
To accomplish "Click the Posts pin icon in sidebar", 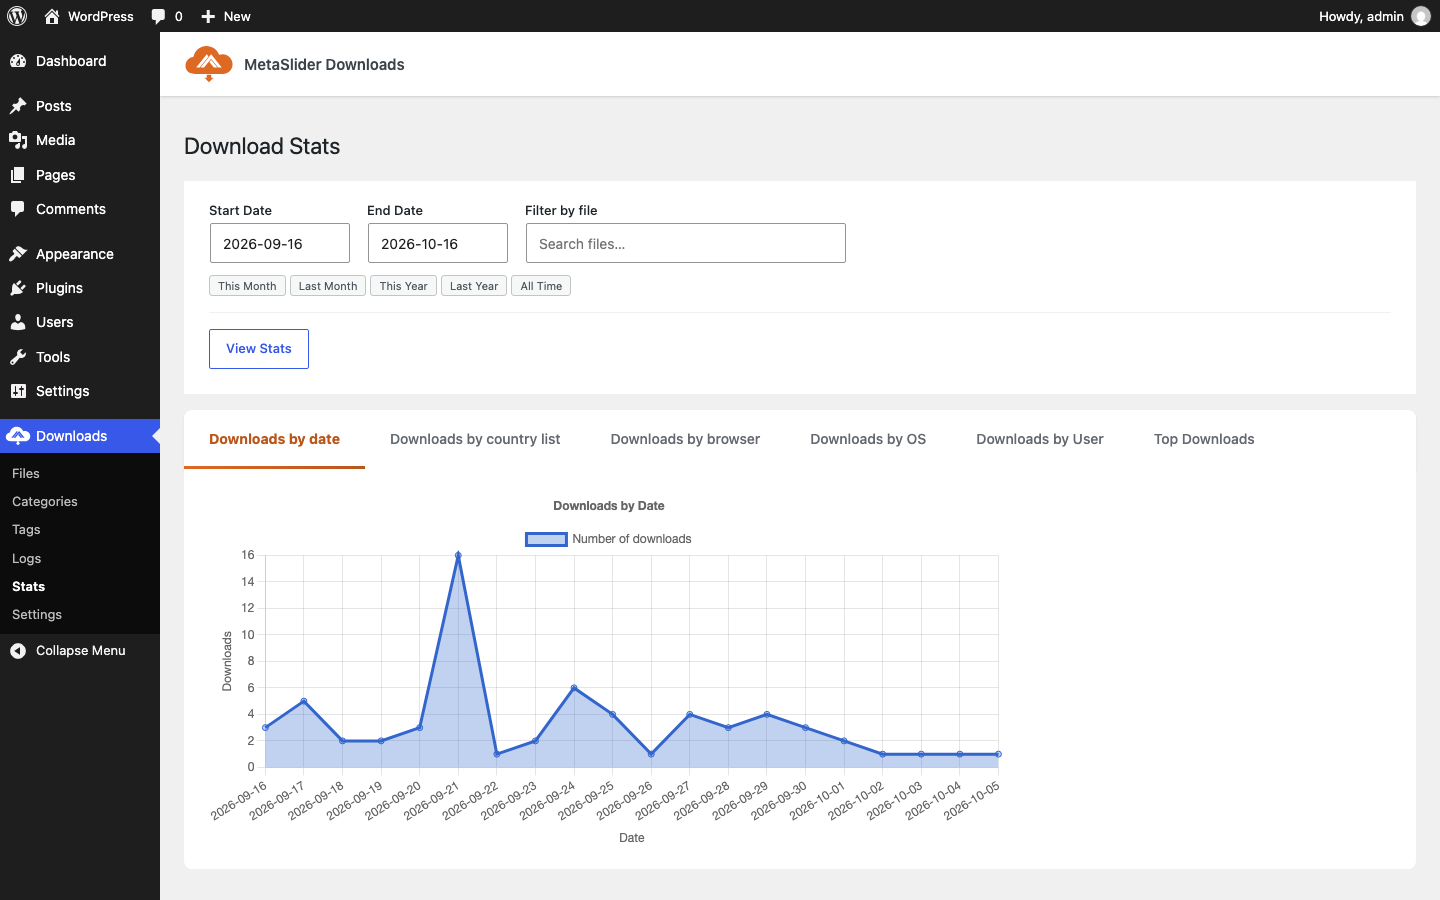I will (x=18, y=106).
